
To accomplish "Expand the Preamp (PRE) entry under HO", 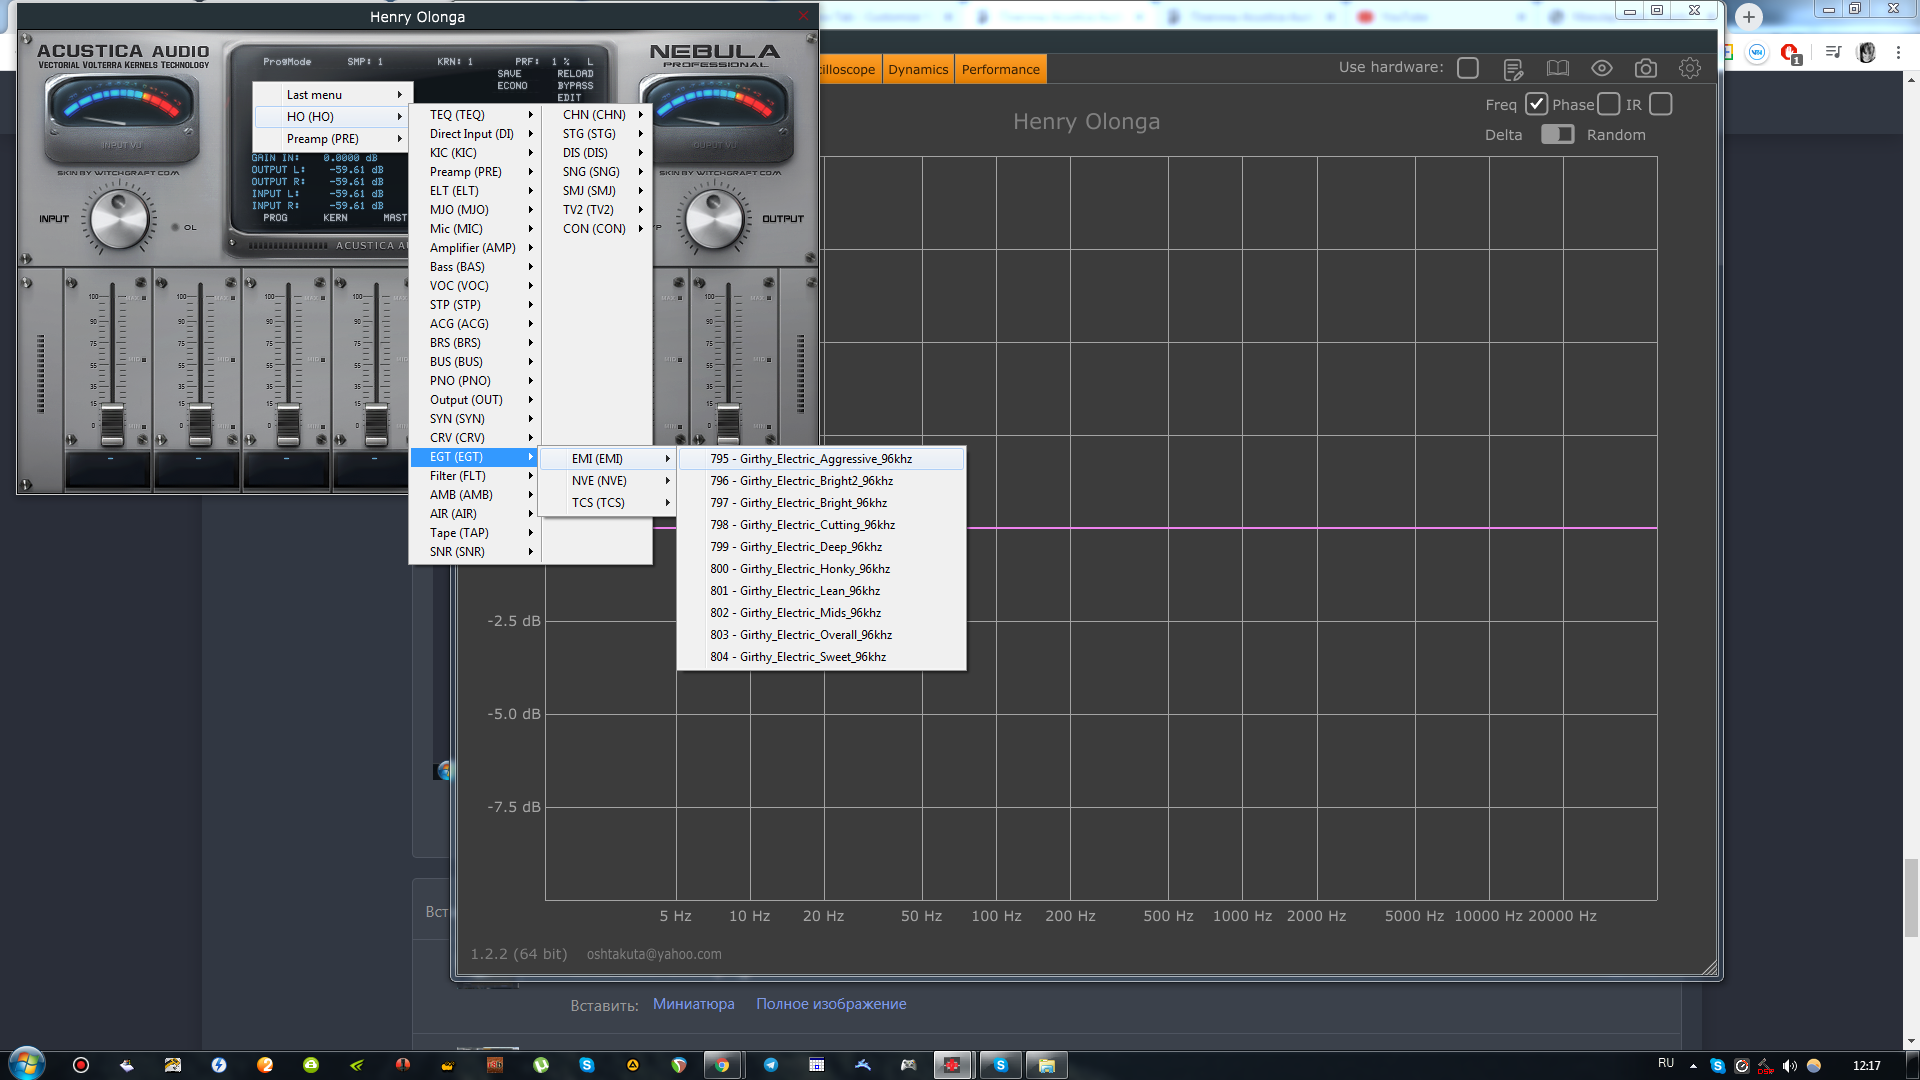I will pos(333,139).
